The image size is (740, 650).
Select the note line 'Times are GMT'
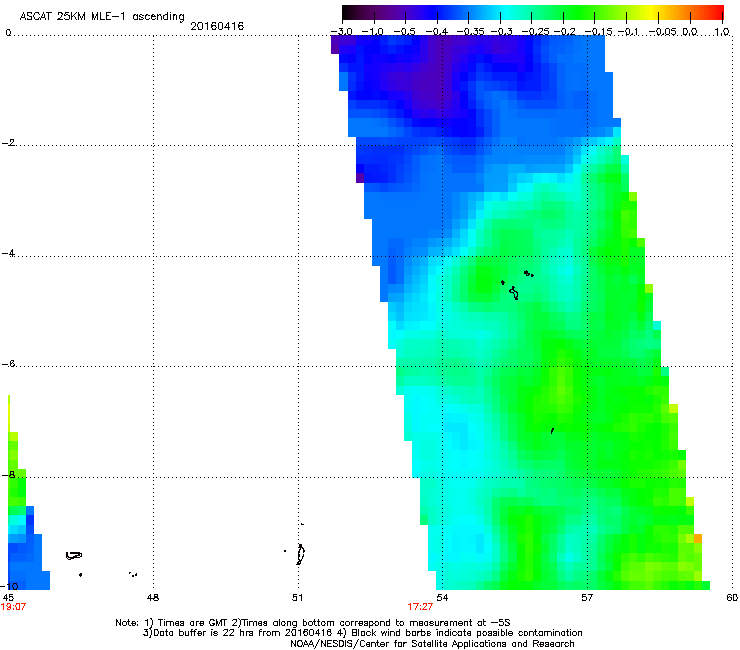(x=197, y=623)
